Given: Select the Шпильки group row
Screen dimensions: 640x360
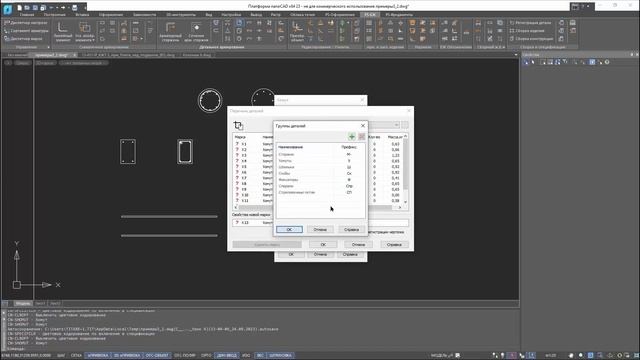Looking at the screenshot, I should (320, 167).
